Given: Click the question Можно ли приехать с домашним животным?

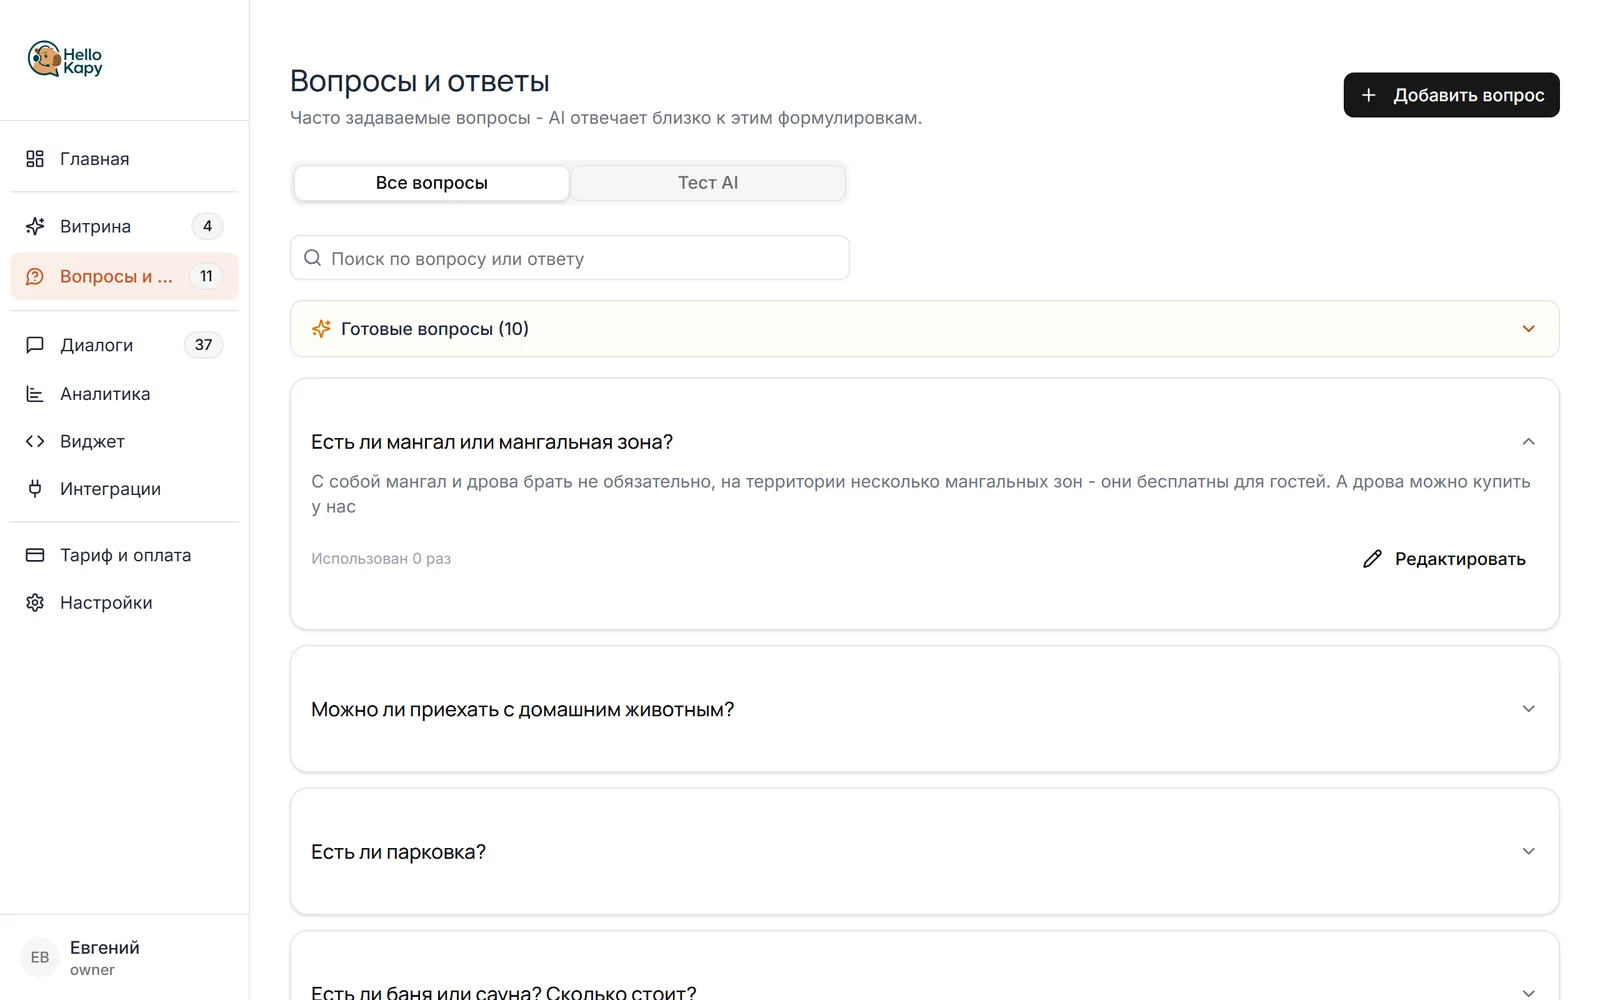Looking at the screenshot, I should point(522,709).
